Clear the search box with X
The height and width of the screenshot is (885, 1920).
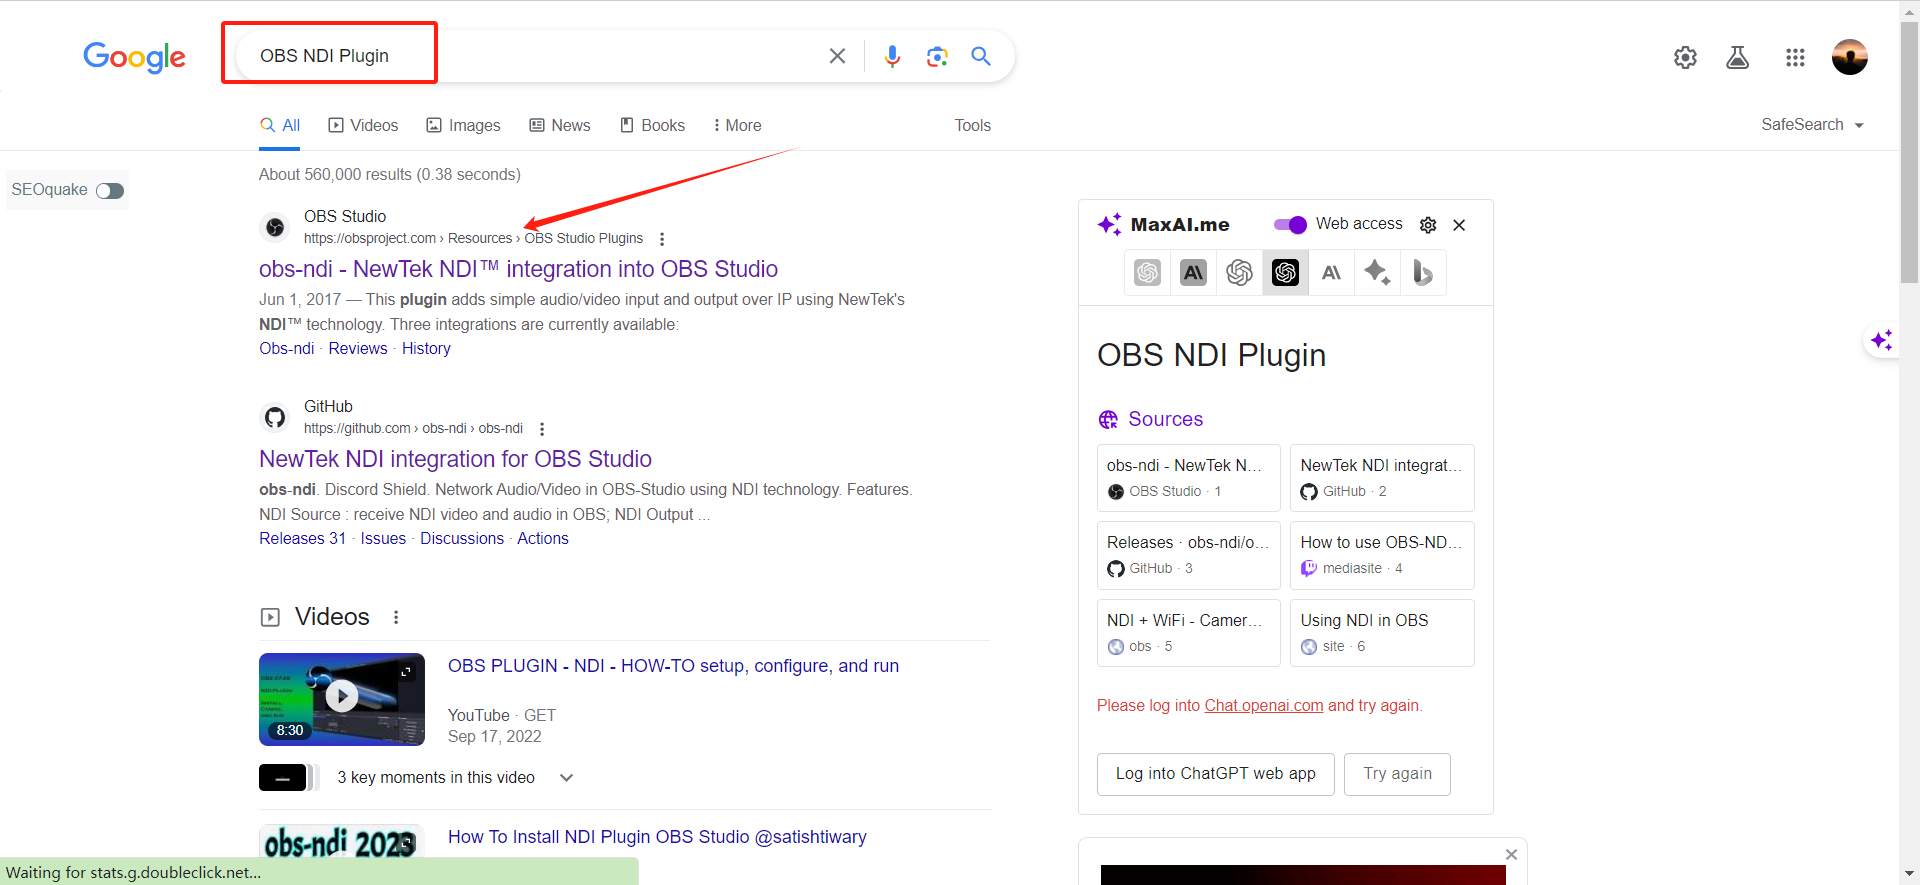[837, 57]
